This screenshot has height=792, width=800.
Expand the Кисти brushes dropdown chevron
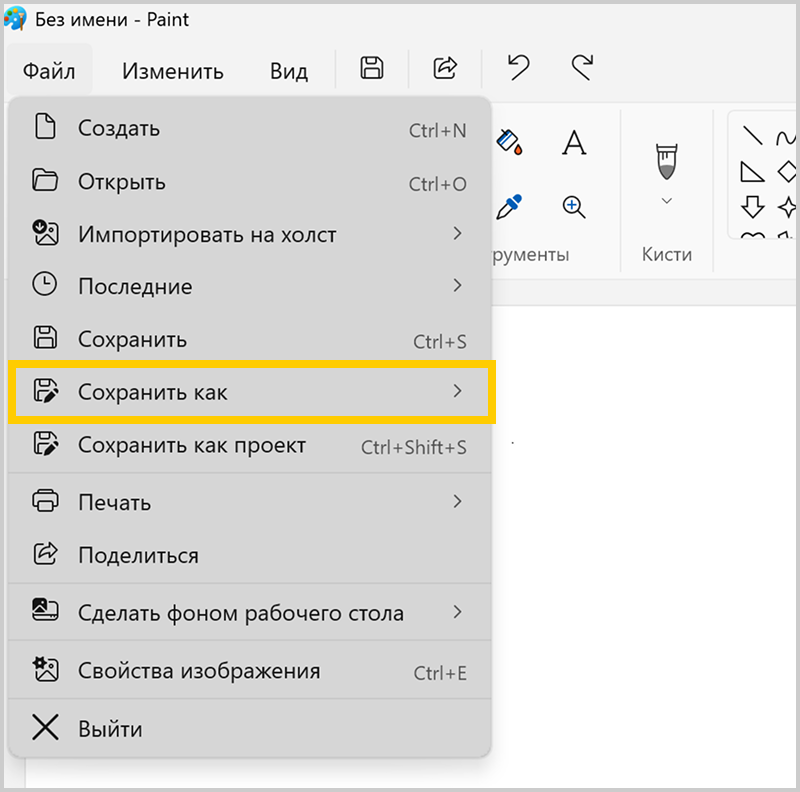tap(666, 201)
